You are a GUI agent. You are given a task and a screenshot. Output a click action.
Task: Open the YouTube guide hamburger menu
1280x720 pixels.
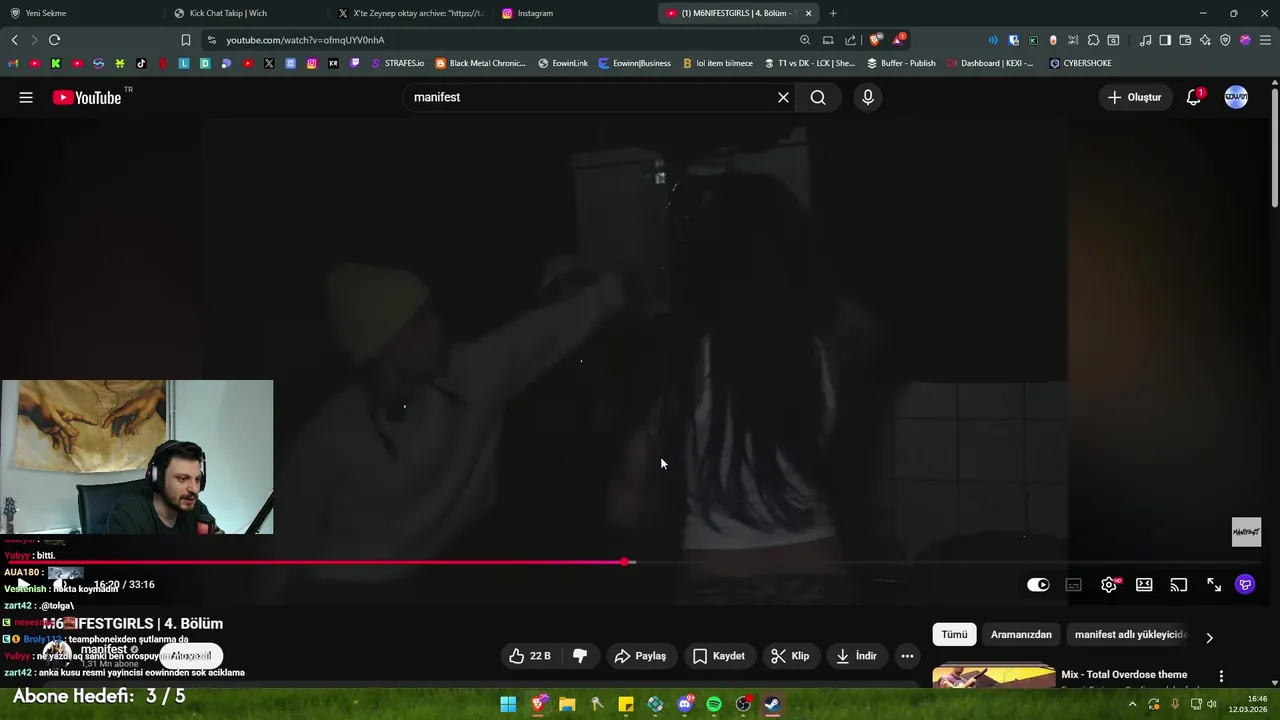[26, 97]
